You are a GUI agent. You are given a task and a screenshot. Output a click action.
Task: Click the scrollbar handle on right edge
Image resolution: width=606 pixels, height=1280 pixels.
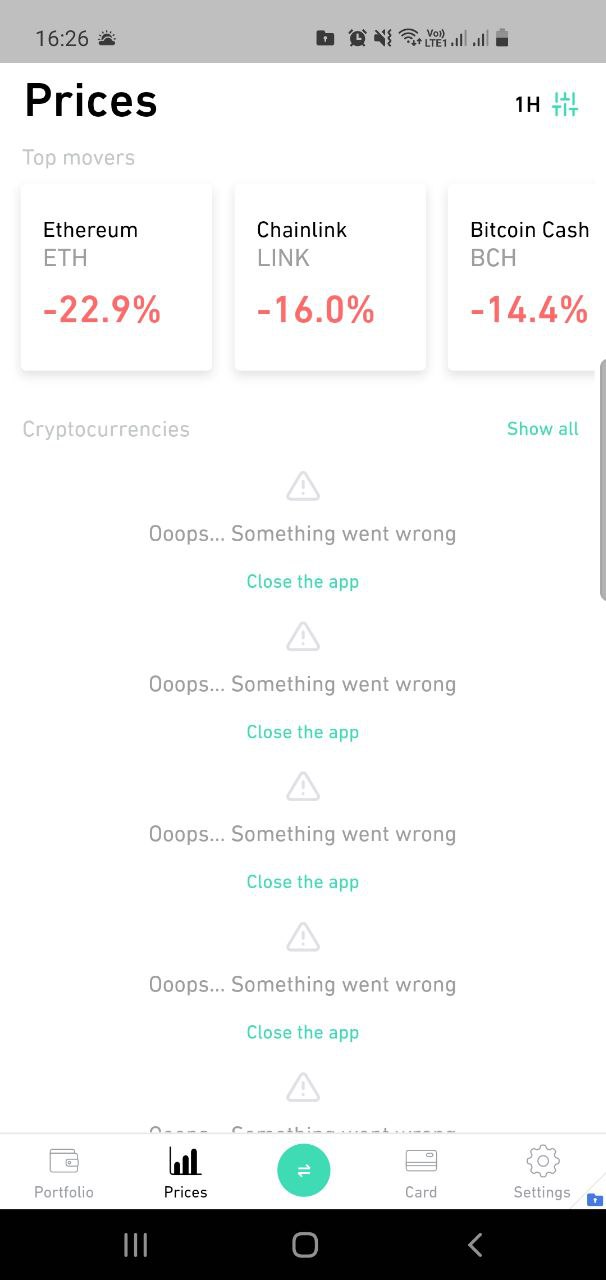tap(602, 480)
